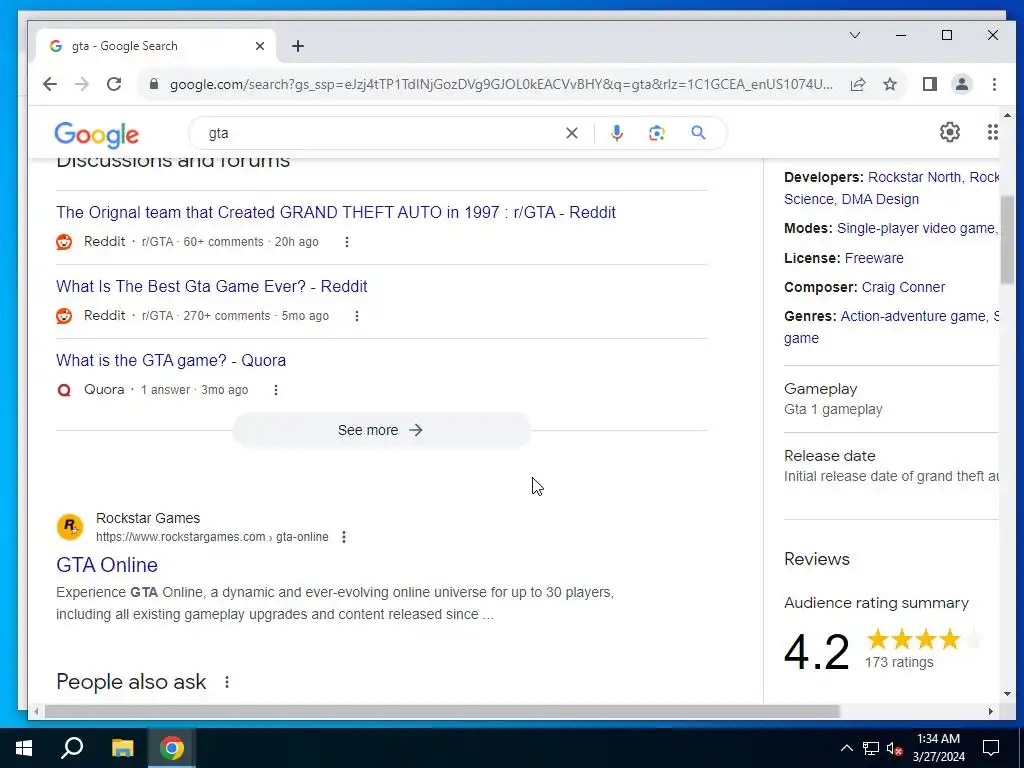Image resolution: width=1024 pixels, height=768 pixels.
Task: Click the vertical scrollbar down arrow
Action: click(1007, 694)
